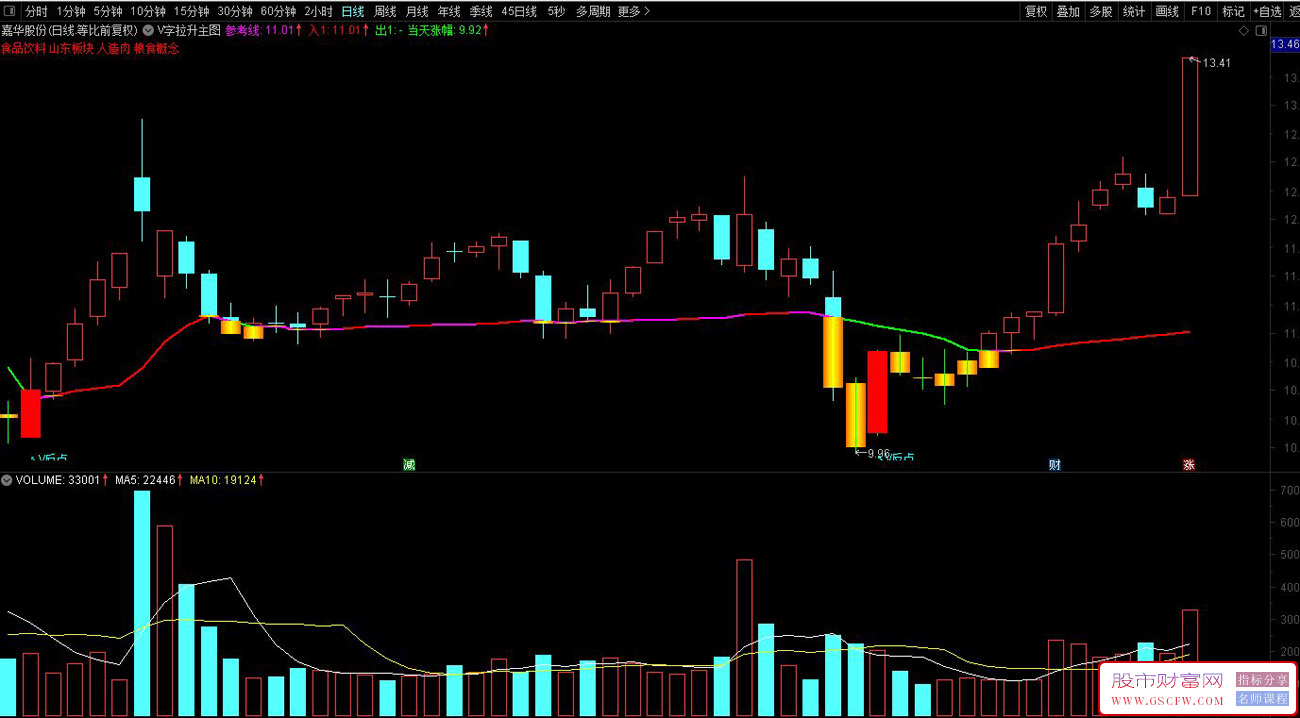Open V字拉升主图 indicator dropdown arrow
This screenshot has width=1300, height=718.
(148, 31)
